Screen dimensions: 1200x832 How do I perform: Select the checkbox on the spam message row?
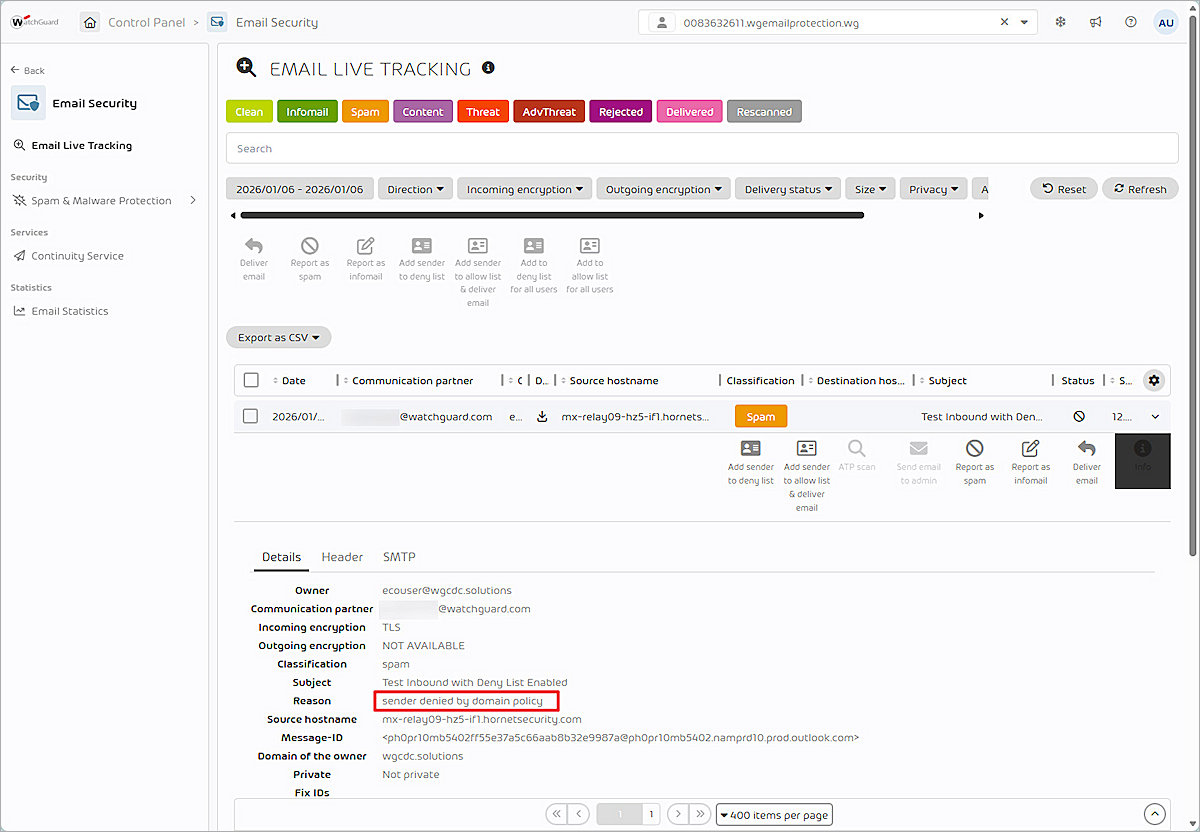250,416
